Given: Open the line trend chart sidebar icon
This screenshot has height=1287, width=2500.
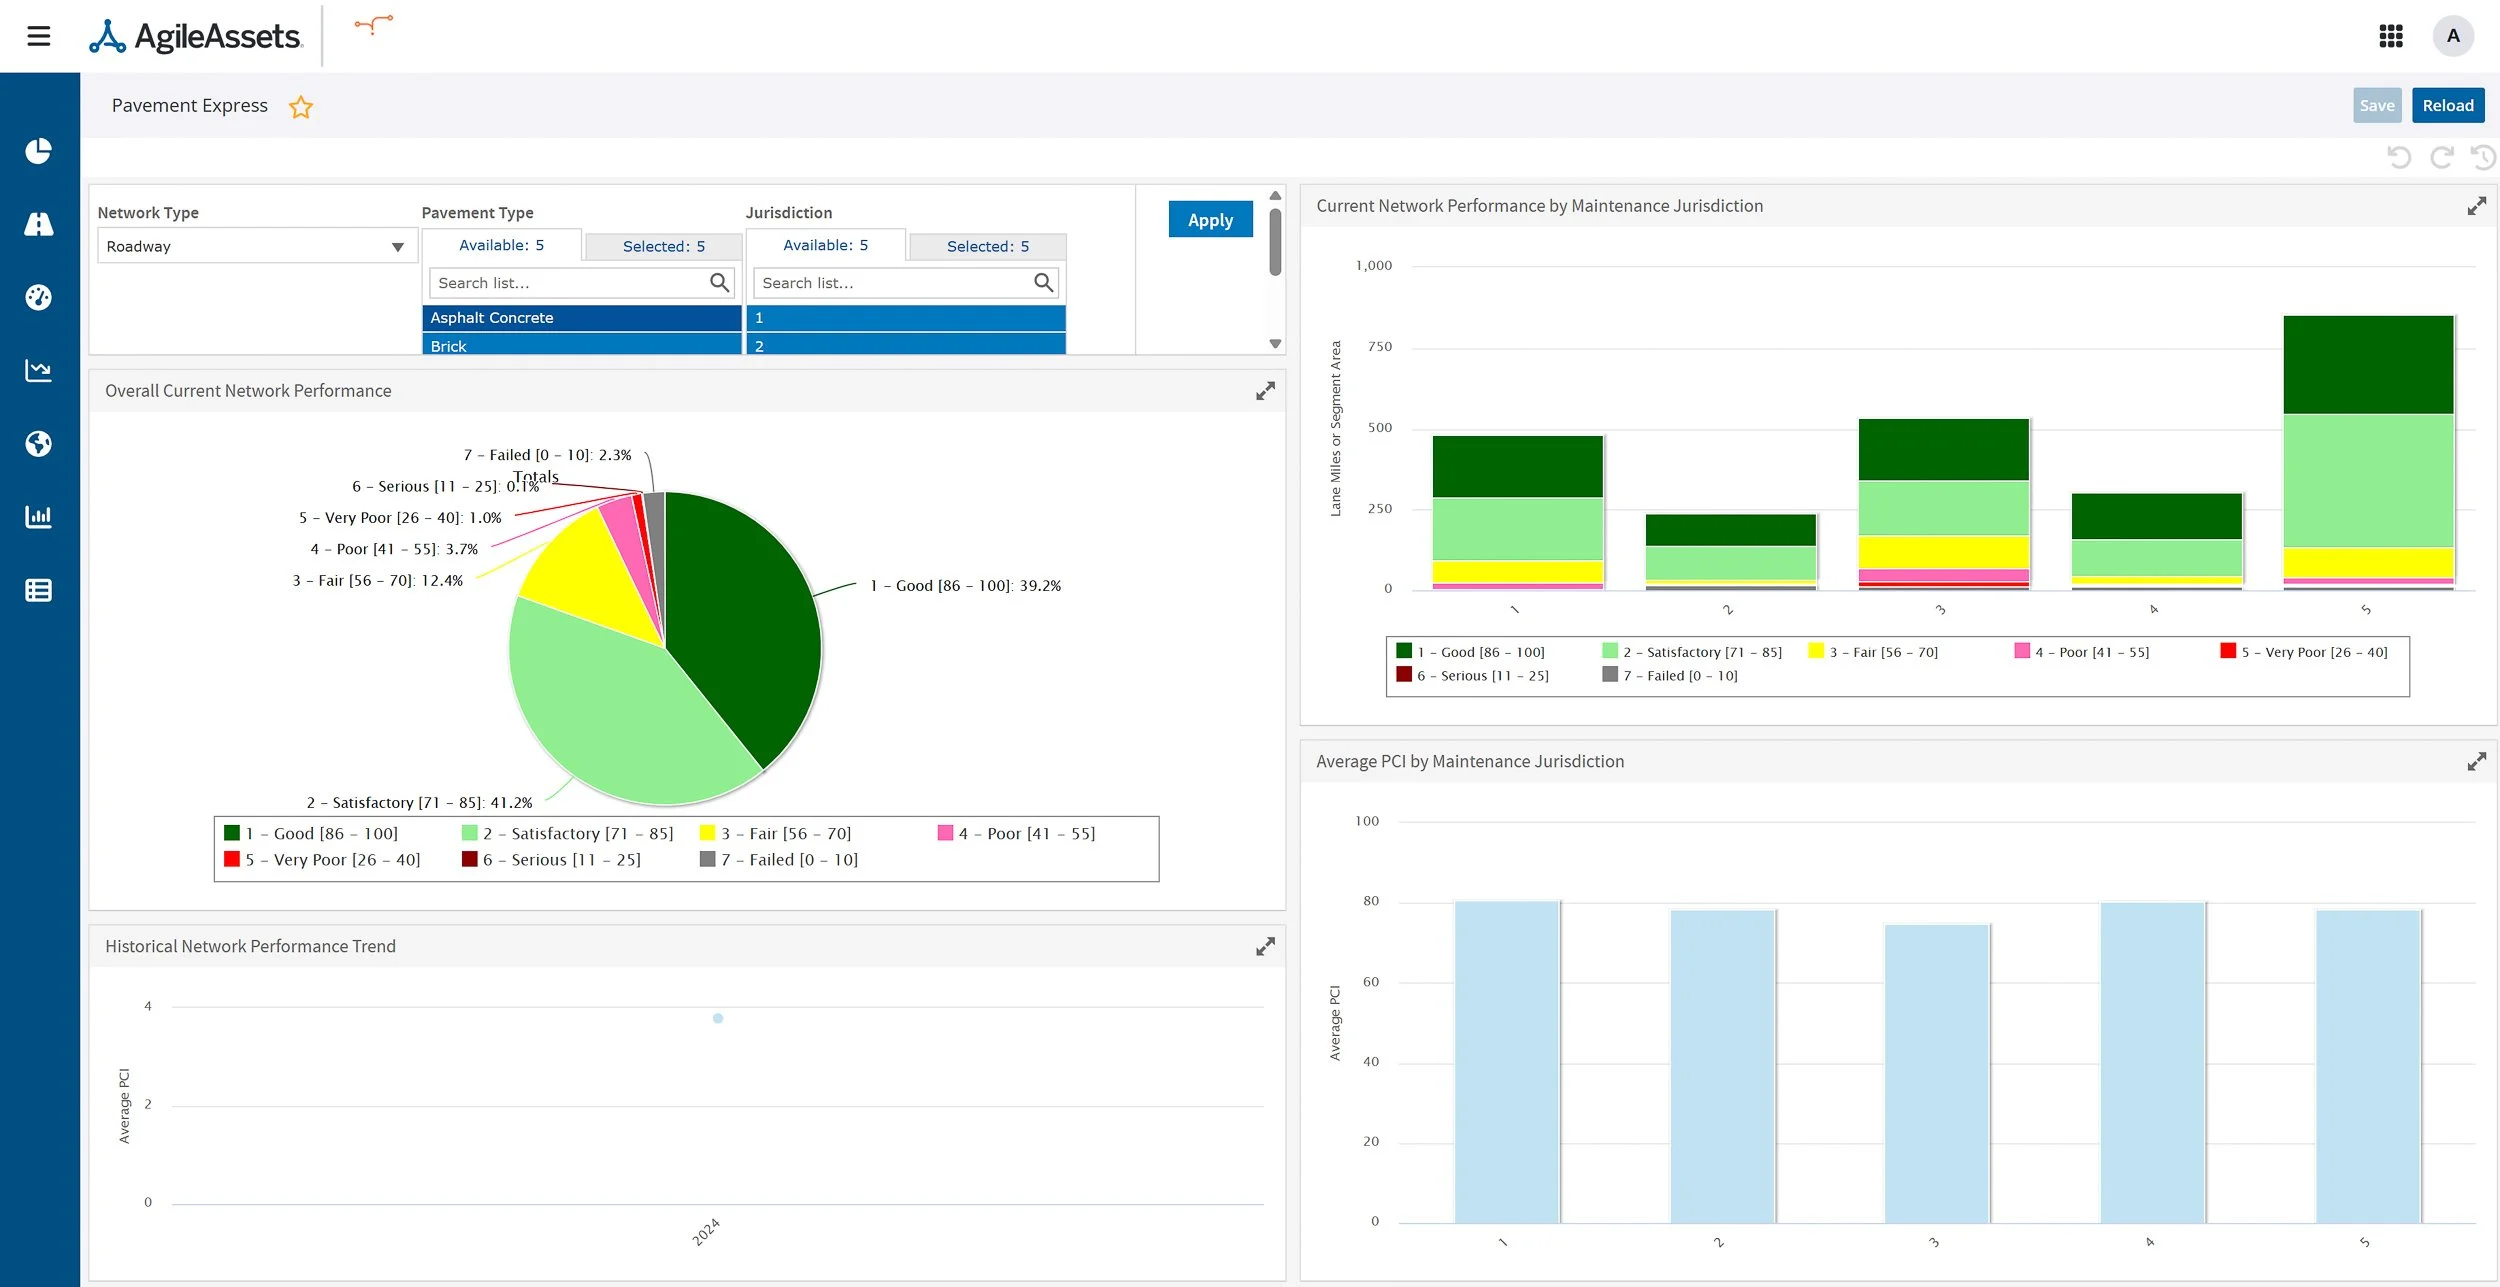Looking at the screenshot, I should [x=38, y=370].
